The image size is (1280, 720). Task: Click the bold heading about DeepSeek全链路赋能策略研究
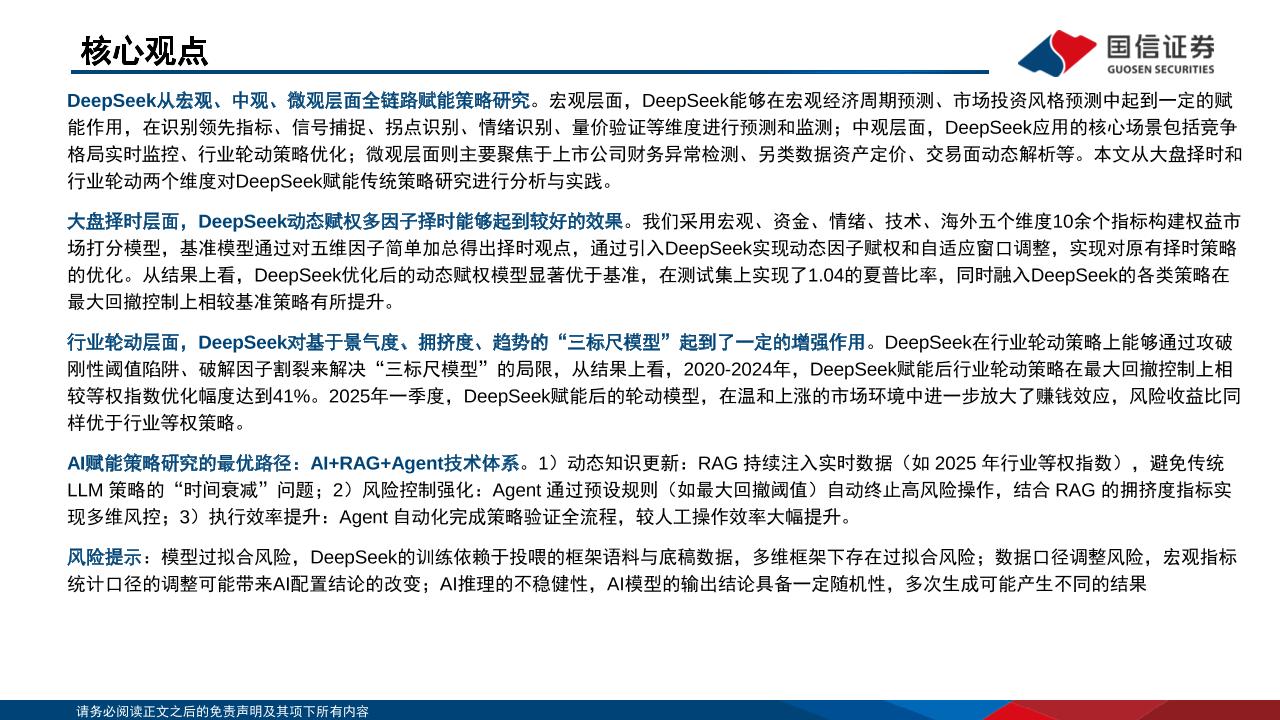[298, 101]
